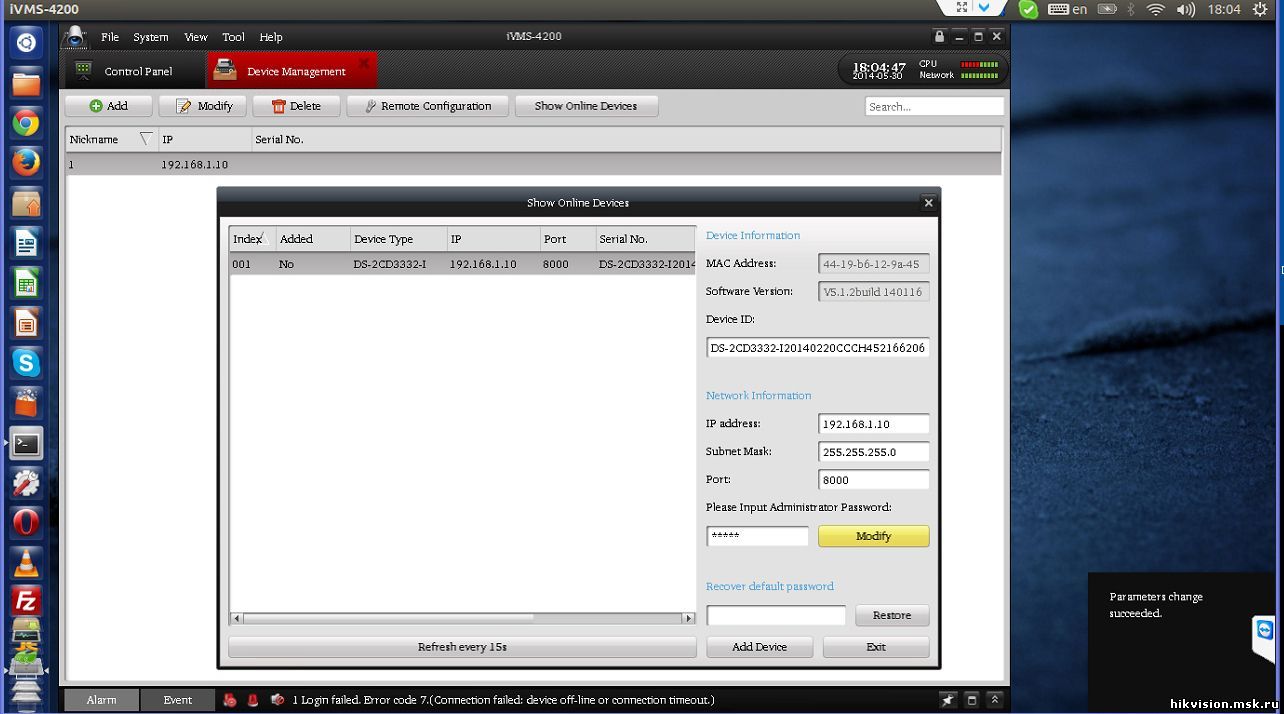Click the fullscreen arrows icon at top
The height and width of the screenshot is (714, 1284).
pos(962,7)
